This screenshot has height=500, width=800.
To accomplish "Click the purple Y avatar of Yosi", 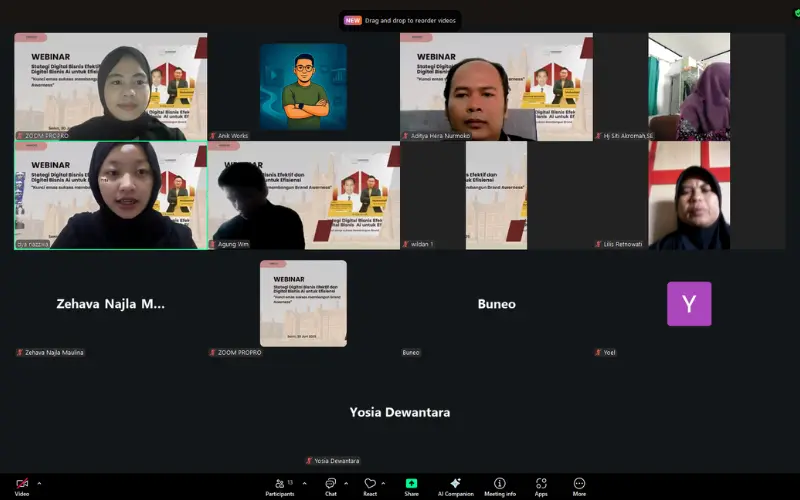I will [x=689, y=304].
